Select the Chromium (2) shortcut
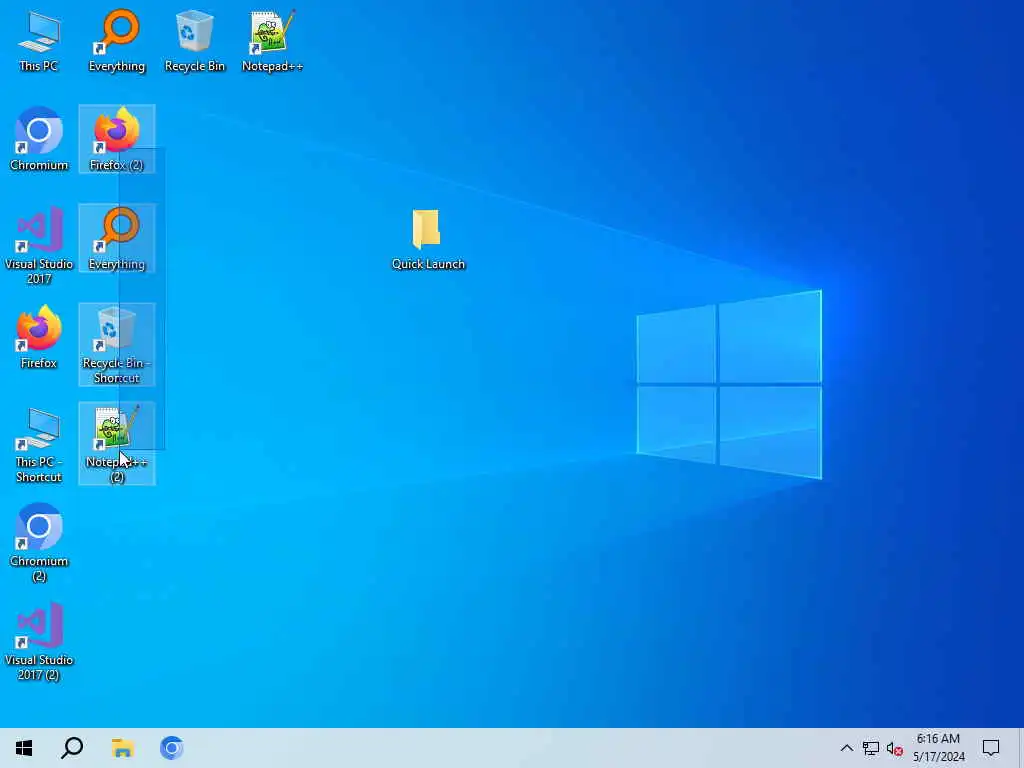The width and height of the screenshot is (1024, 768). coord(39,543)
